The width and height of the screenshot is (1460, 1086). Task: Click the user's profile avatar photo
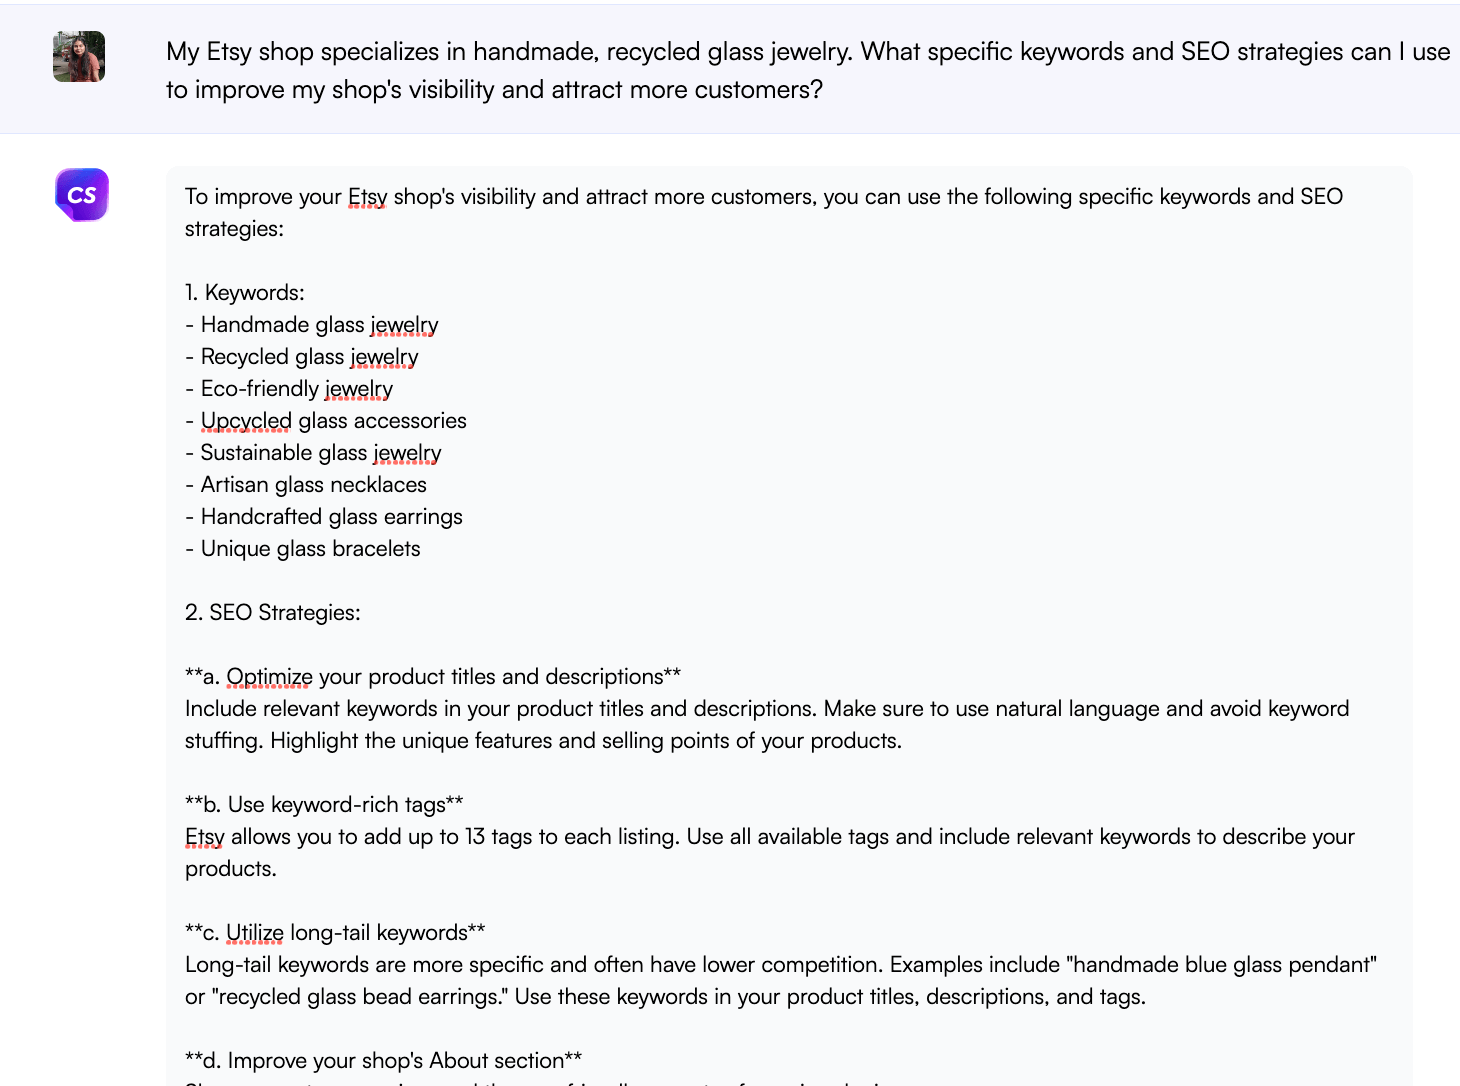(x=79, y=56)
